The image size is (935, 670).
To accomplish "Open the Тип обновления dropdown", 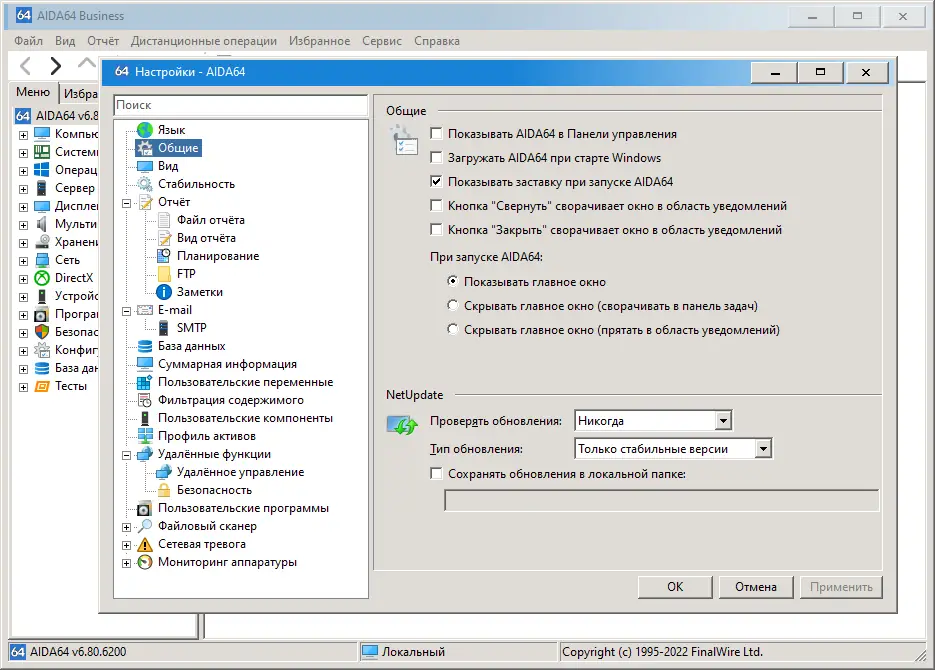I will [763, 448].
